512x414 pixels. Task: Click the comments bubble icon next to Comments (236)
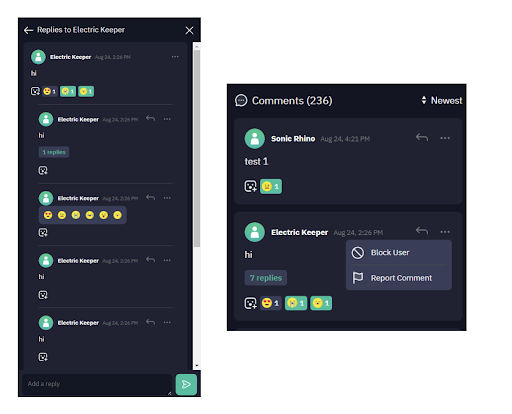pos(241,100)
